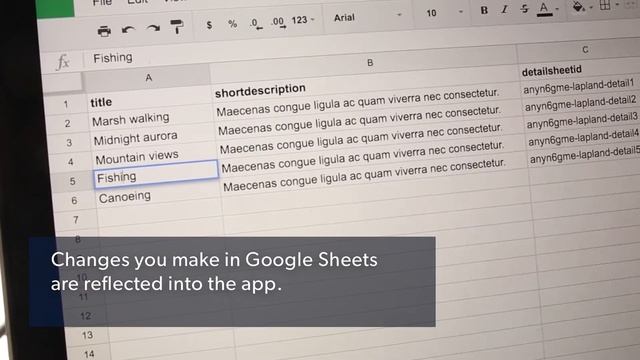
Task: Click the 'anyn6gme-lapland-detail3' cell
Action: pyautogui.click(x=582, y=121)
